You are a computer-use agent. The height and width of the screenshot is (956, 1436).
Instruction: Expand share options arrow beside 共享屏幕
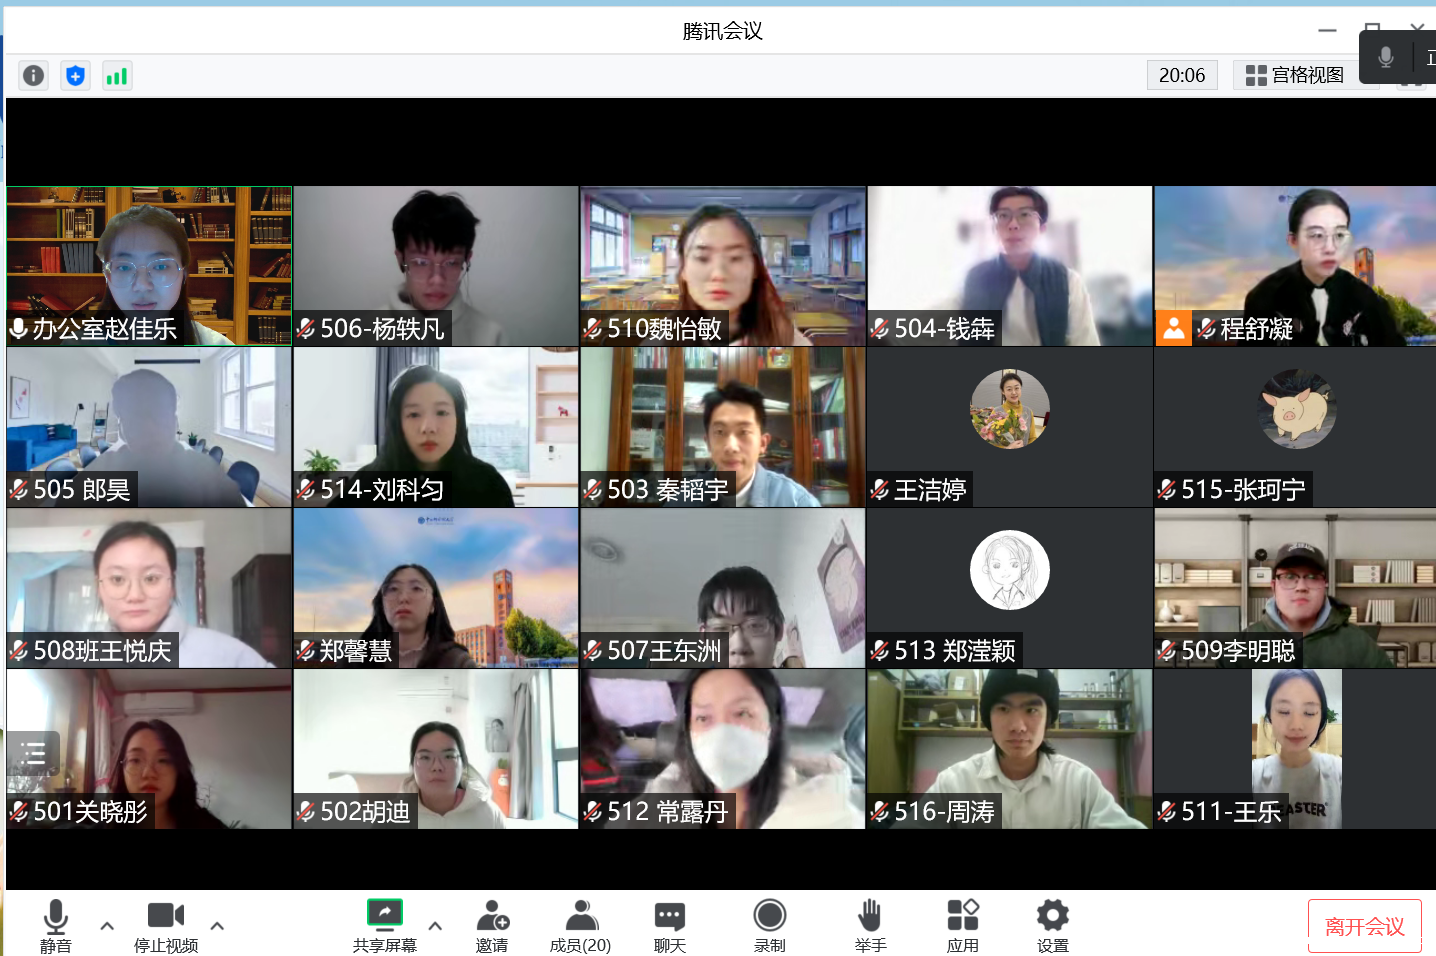click(435, 926)
